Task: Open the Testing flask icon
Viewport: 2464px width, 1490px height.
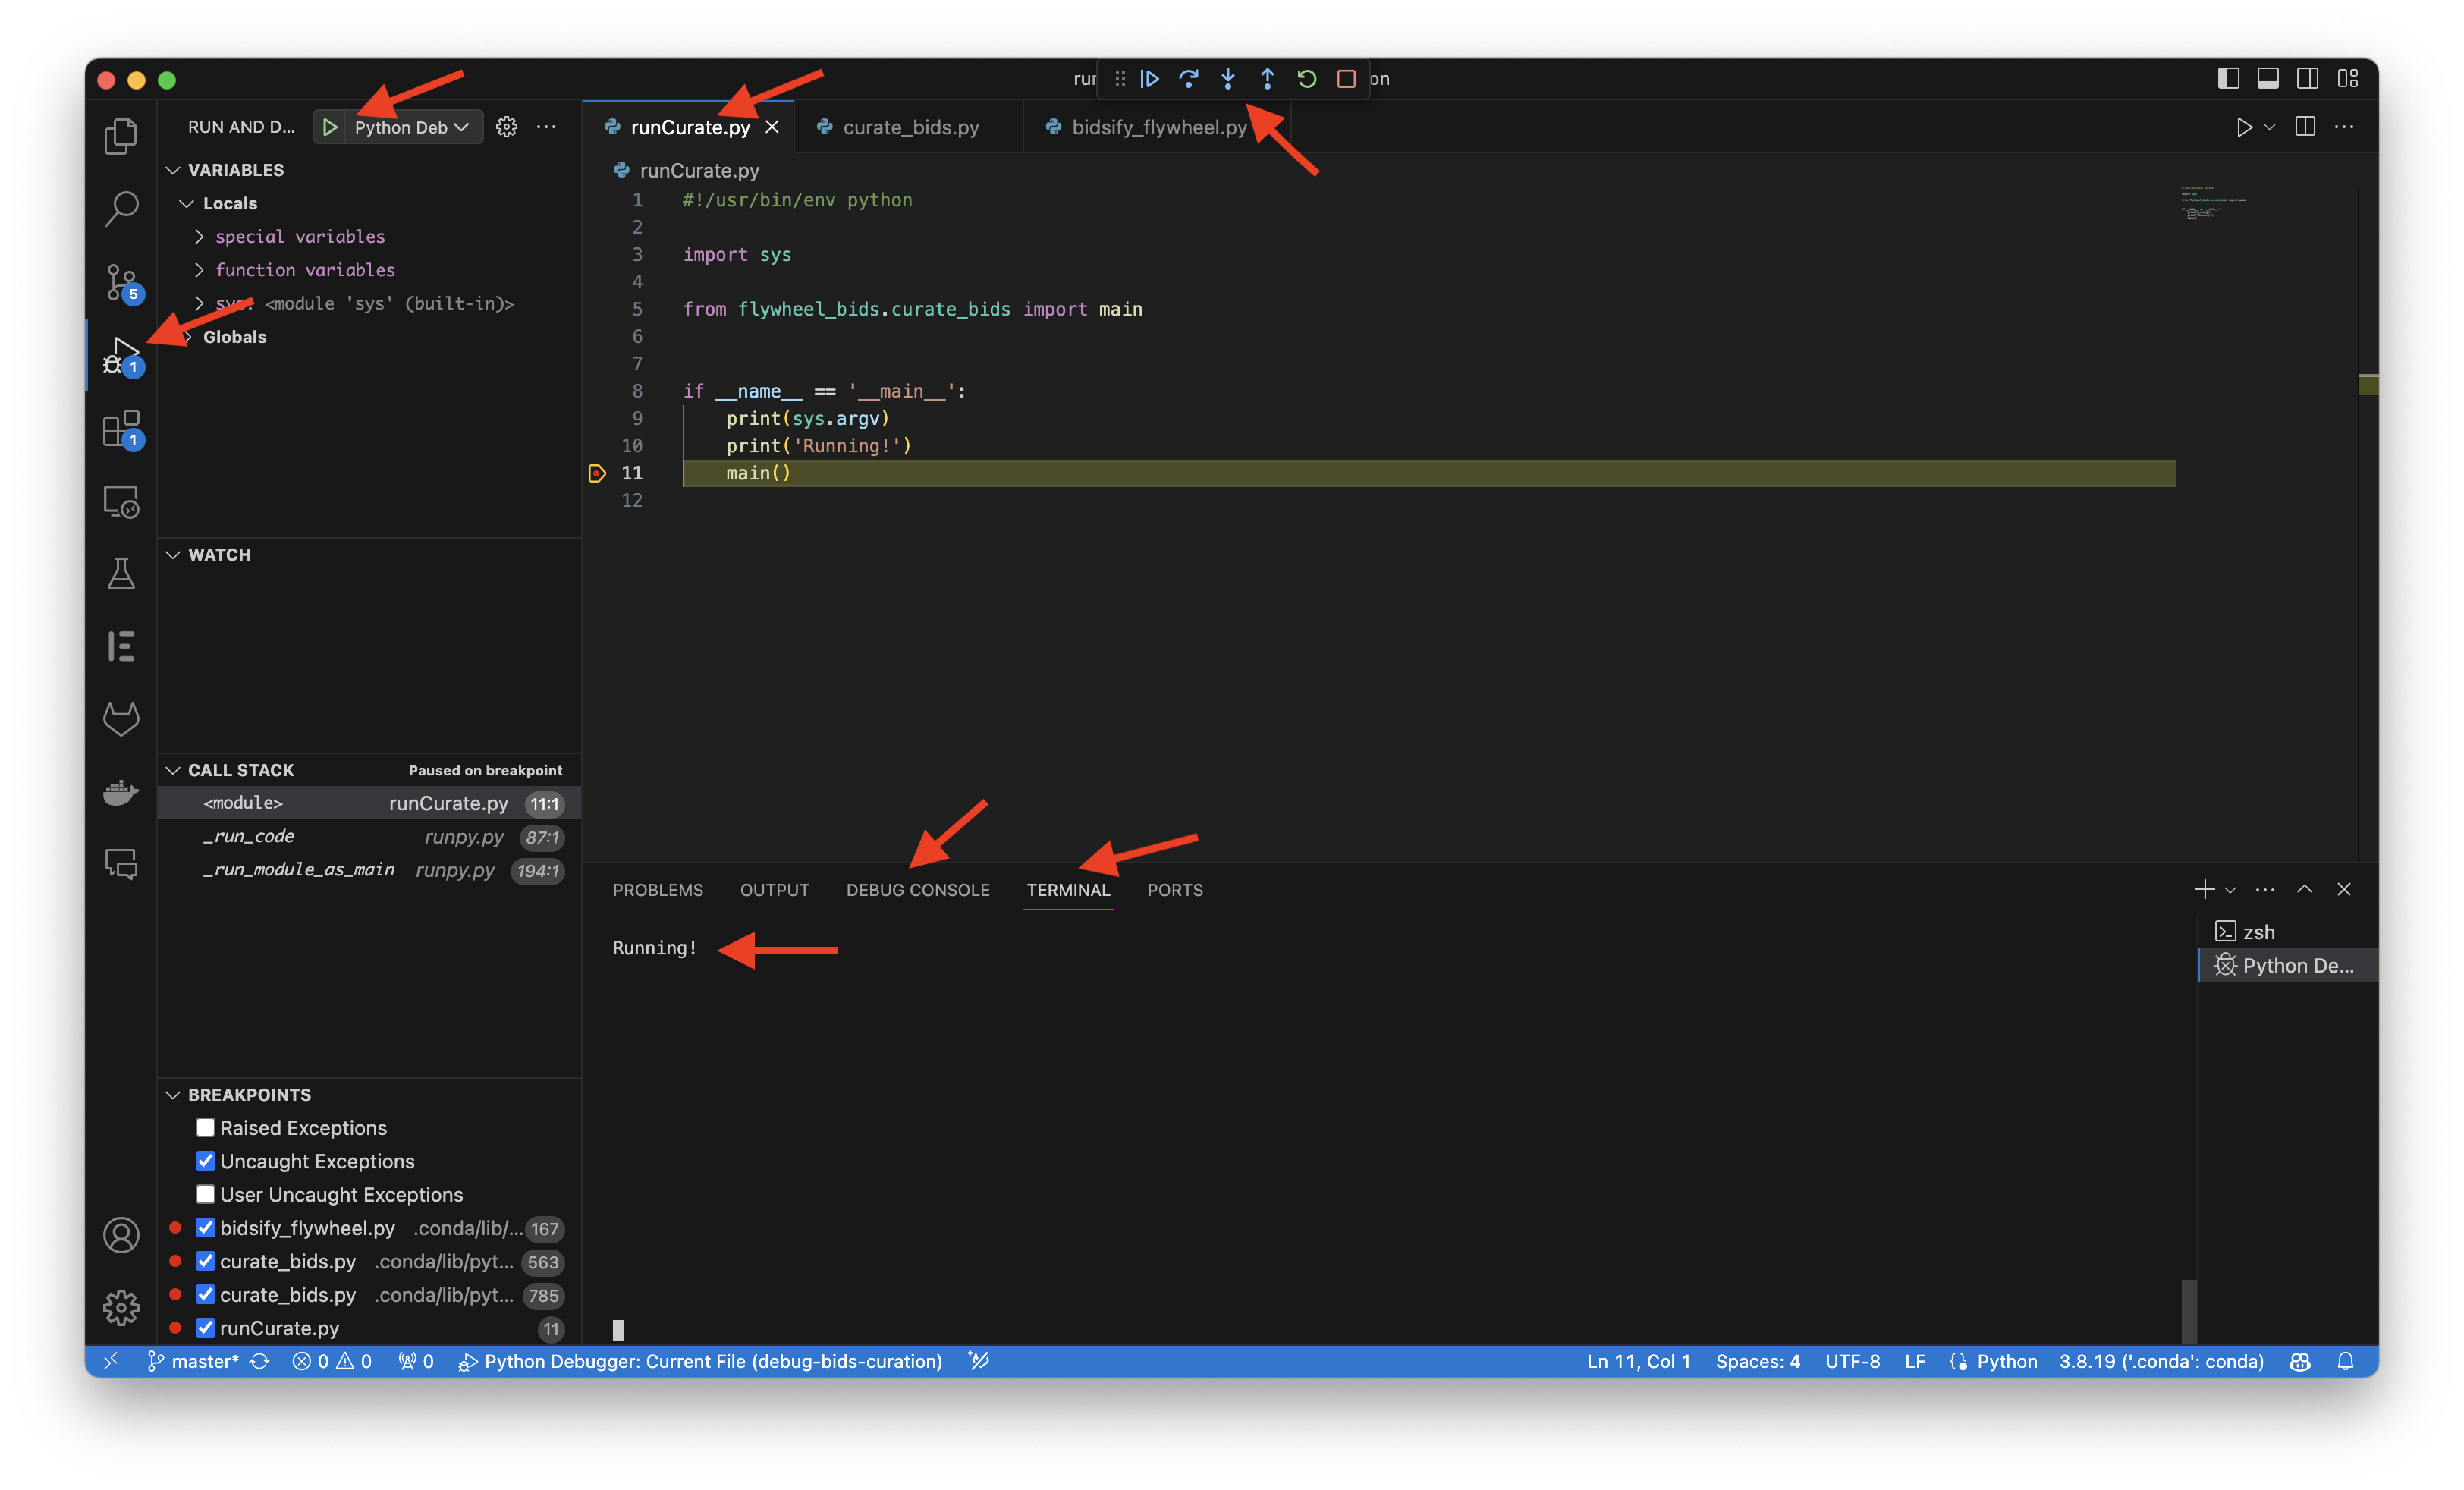Action: tap(121, 574)
